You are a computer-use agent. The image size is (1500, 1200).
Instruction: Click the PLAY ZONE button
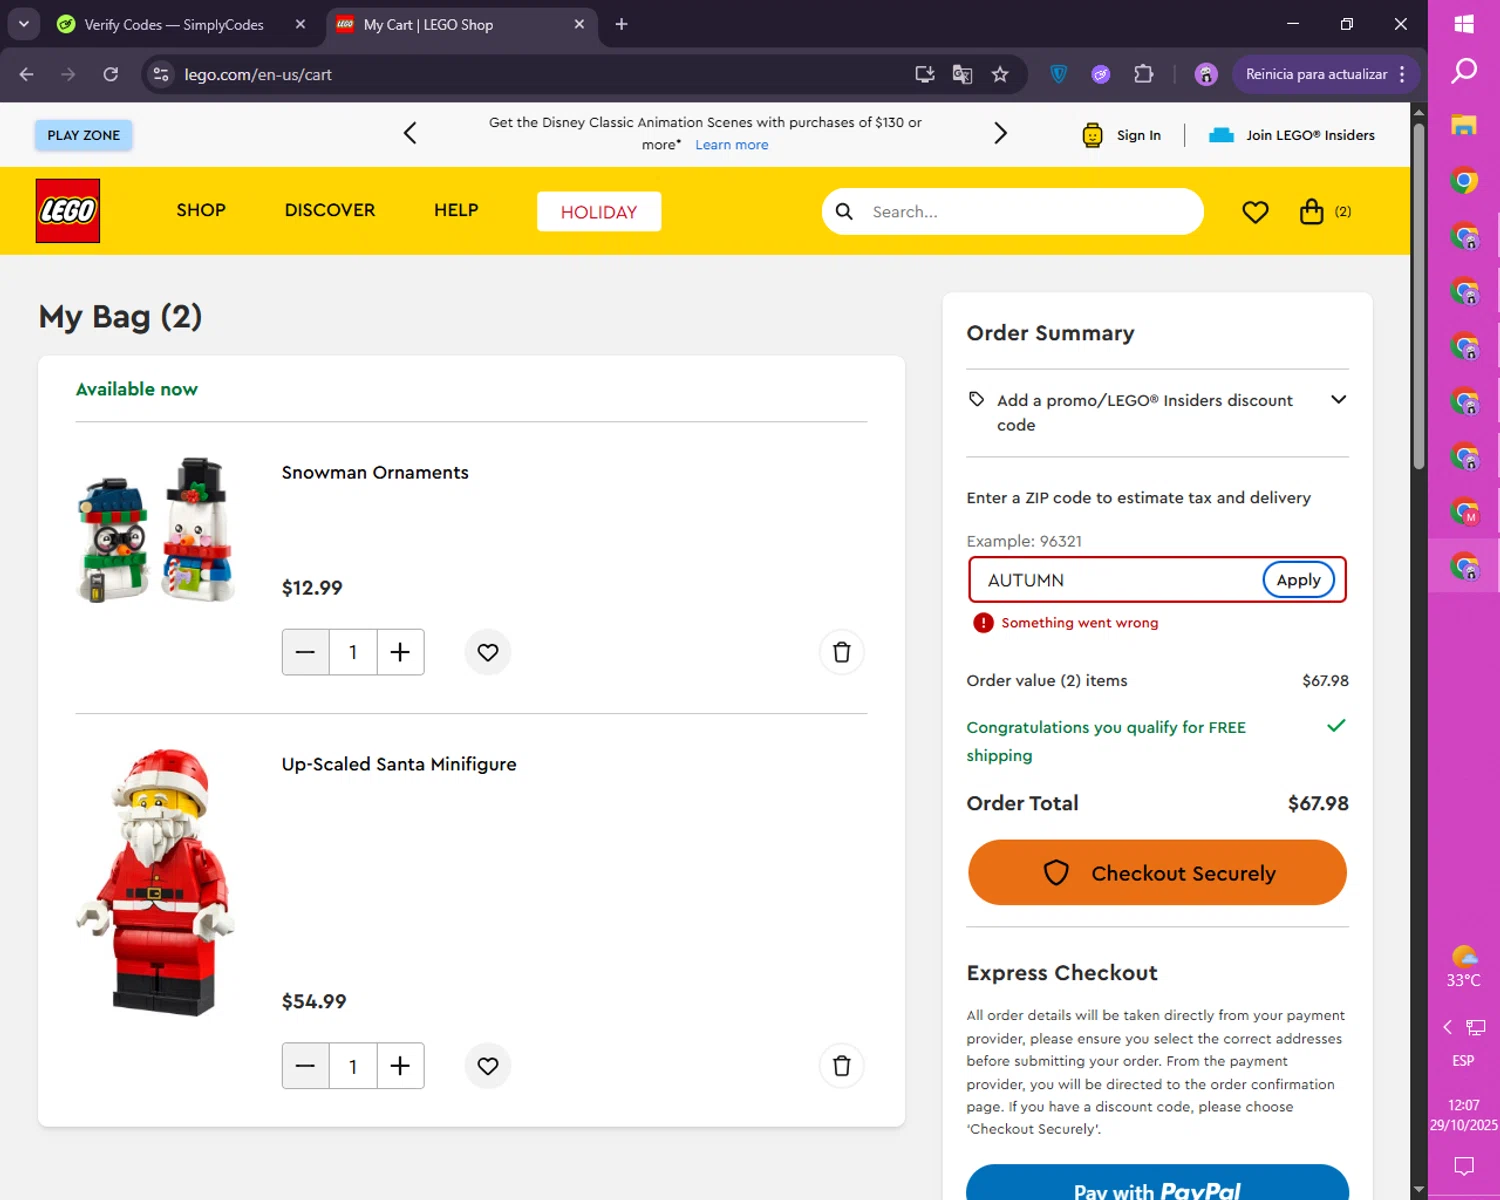tap(84, 135)
